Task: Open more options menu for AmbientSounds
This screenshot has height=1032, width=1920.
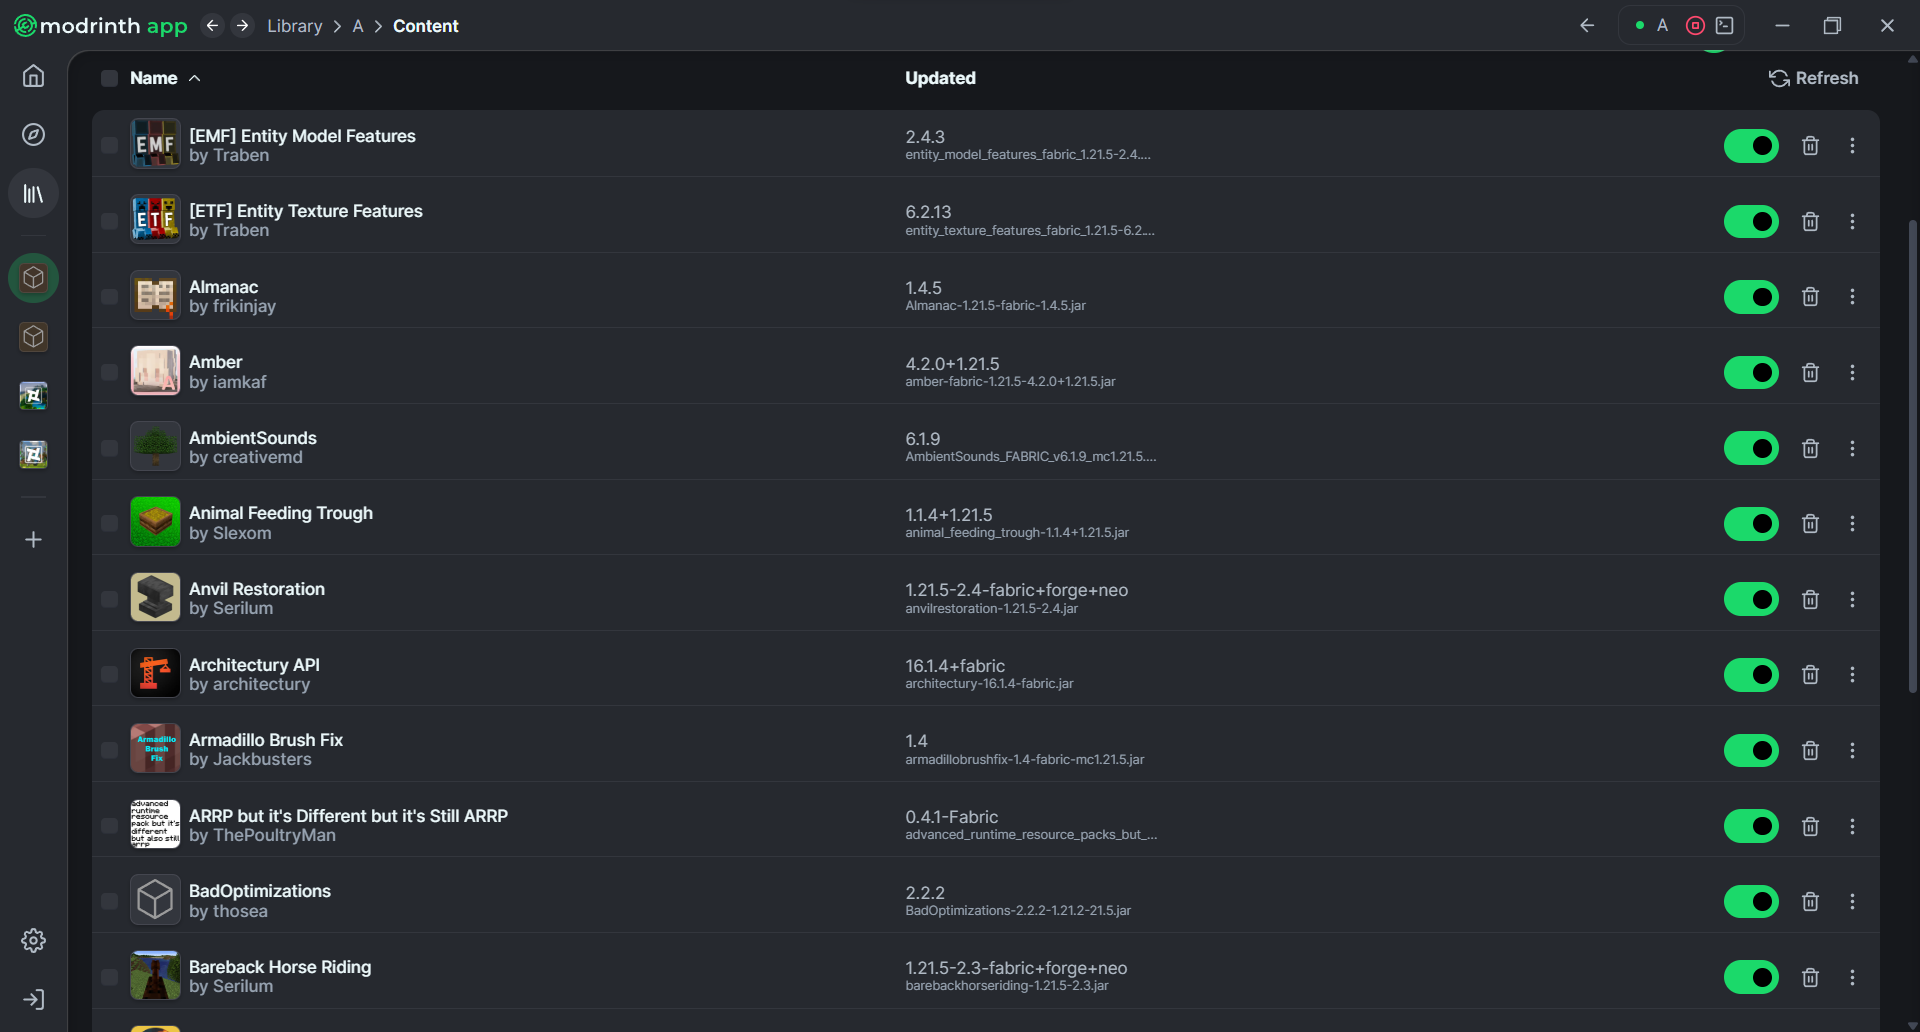Action: tap(1852, 448)
